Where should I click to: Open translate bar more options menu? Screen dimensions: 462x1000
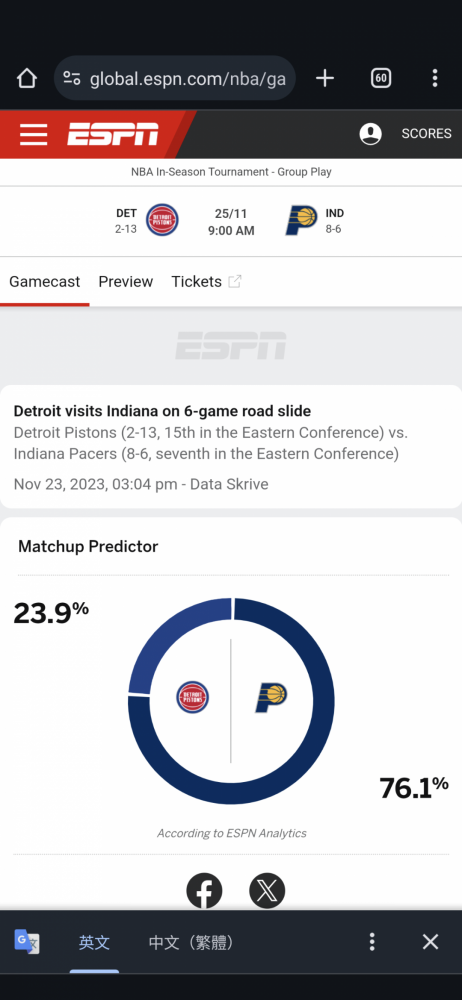click(372, 942)
